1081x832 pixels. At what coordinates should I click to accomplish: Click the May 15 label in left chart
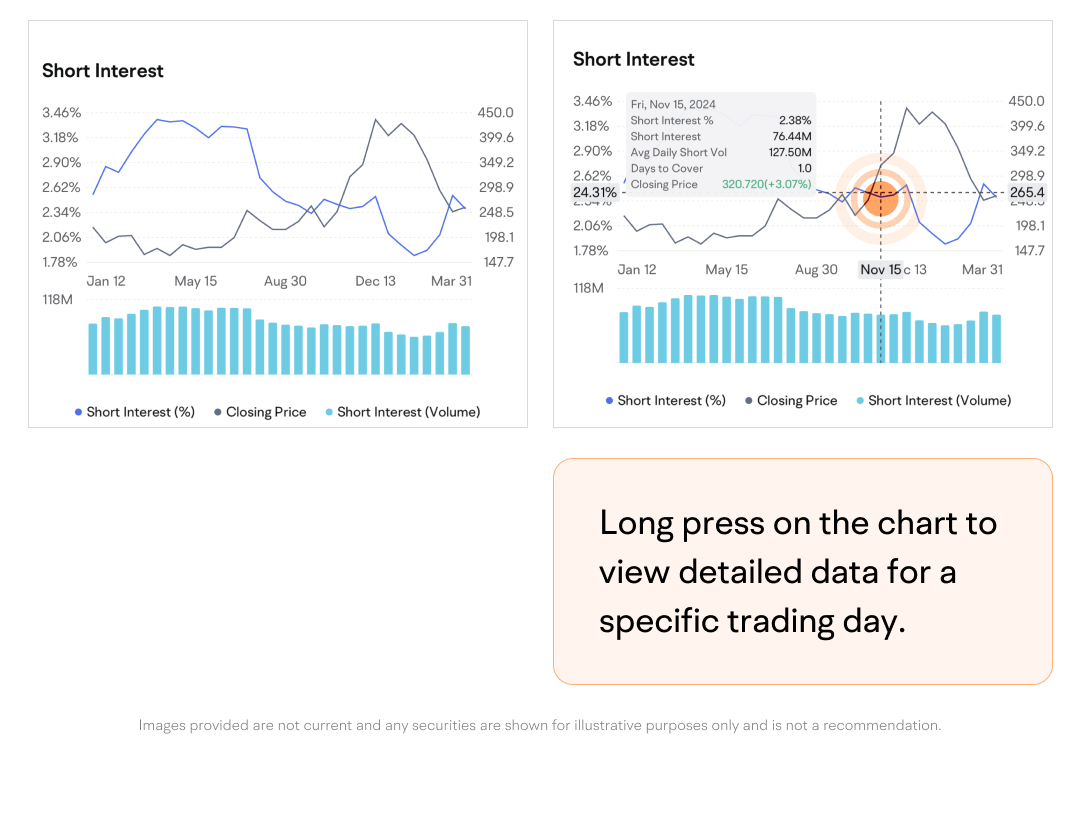[x=195, y=282]
